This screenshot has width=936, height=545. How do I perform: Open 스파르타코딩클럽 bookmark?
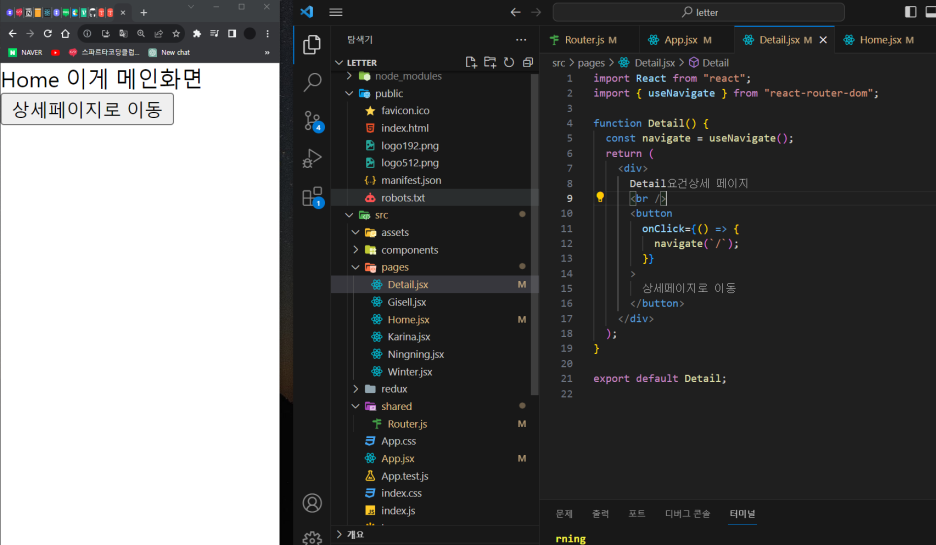104,53
